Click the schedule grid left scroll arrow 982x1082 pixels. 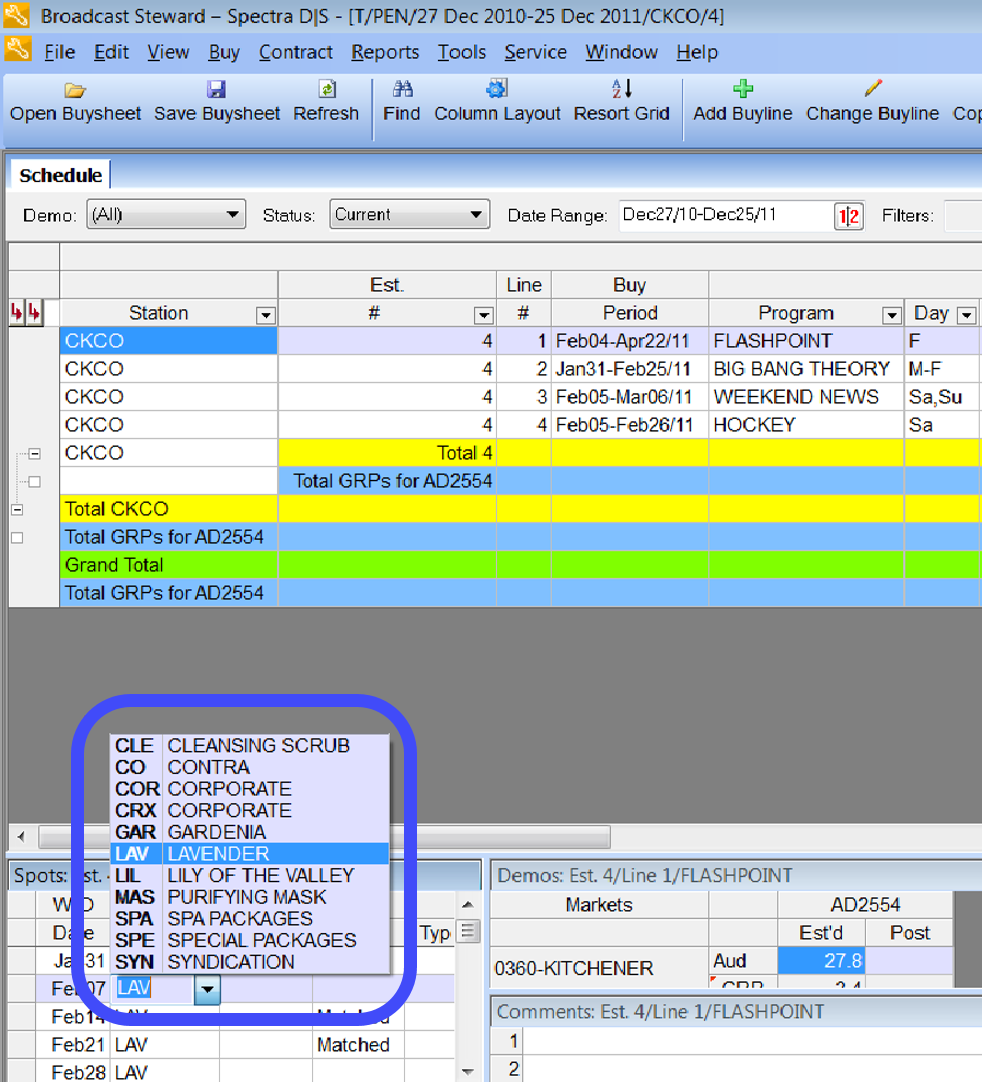pyautogui.click(x=21, y=837)
